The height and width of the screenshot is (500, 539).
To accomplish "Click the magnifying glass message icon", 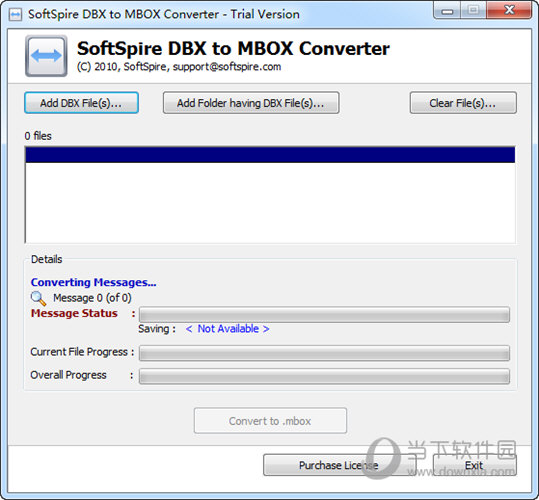I will pos(38,298).
